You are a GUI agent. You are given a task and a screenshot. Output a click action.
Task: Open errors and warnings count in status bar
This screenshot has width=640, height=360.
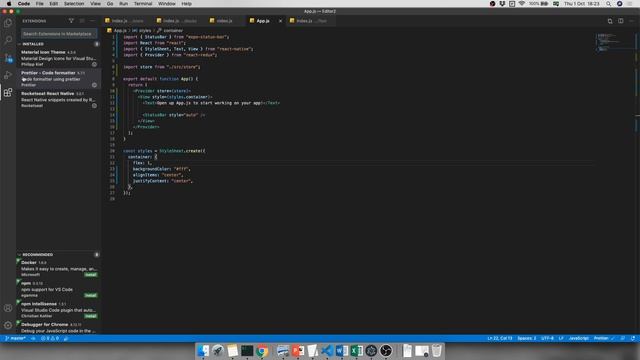tap(50, 338)
